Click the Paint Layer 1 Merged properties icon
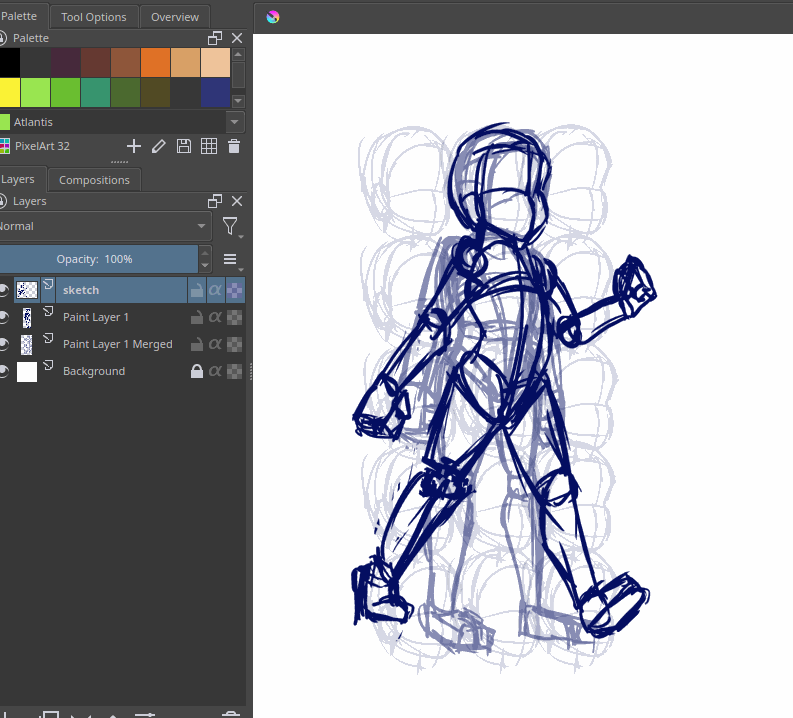793x718 pixels. click(48, 338)
